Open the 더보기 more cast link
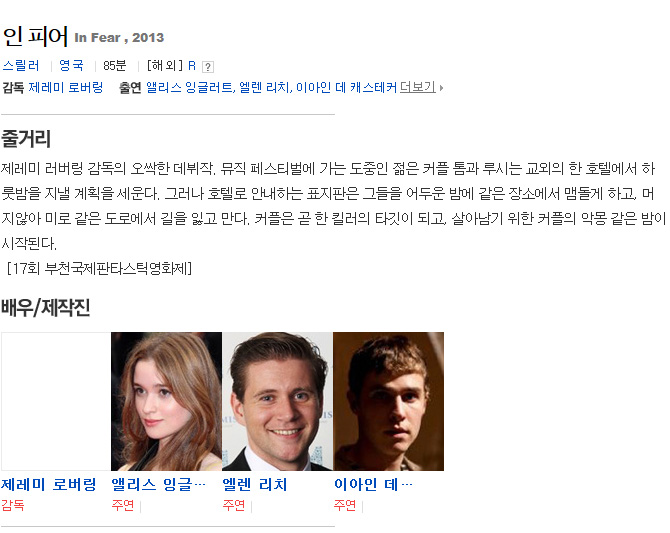Screen dimensions: 670x533 417,87
